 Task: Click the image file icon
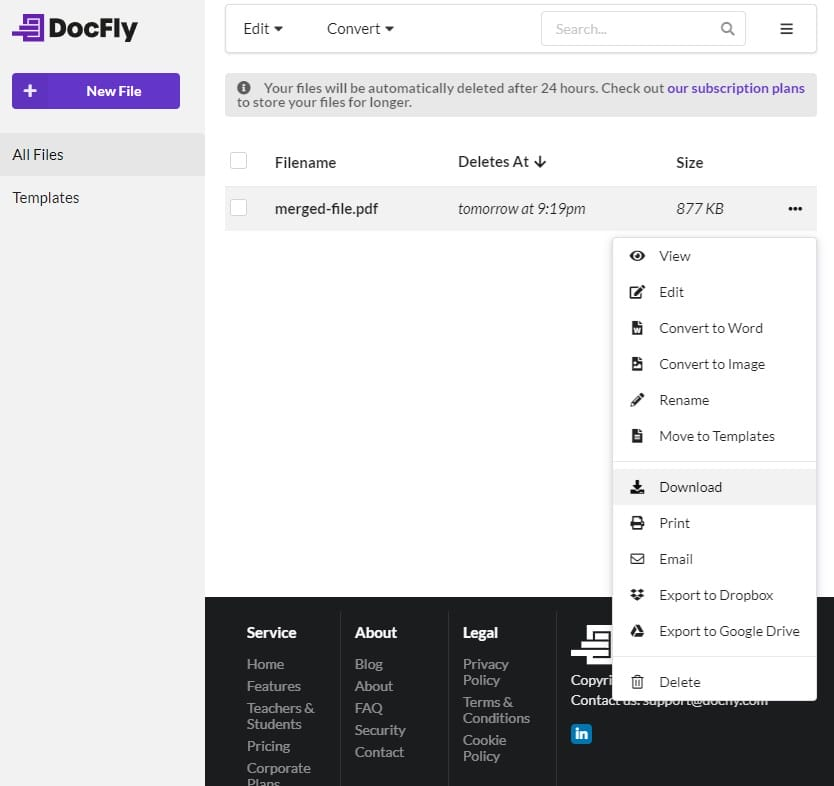637,364
